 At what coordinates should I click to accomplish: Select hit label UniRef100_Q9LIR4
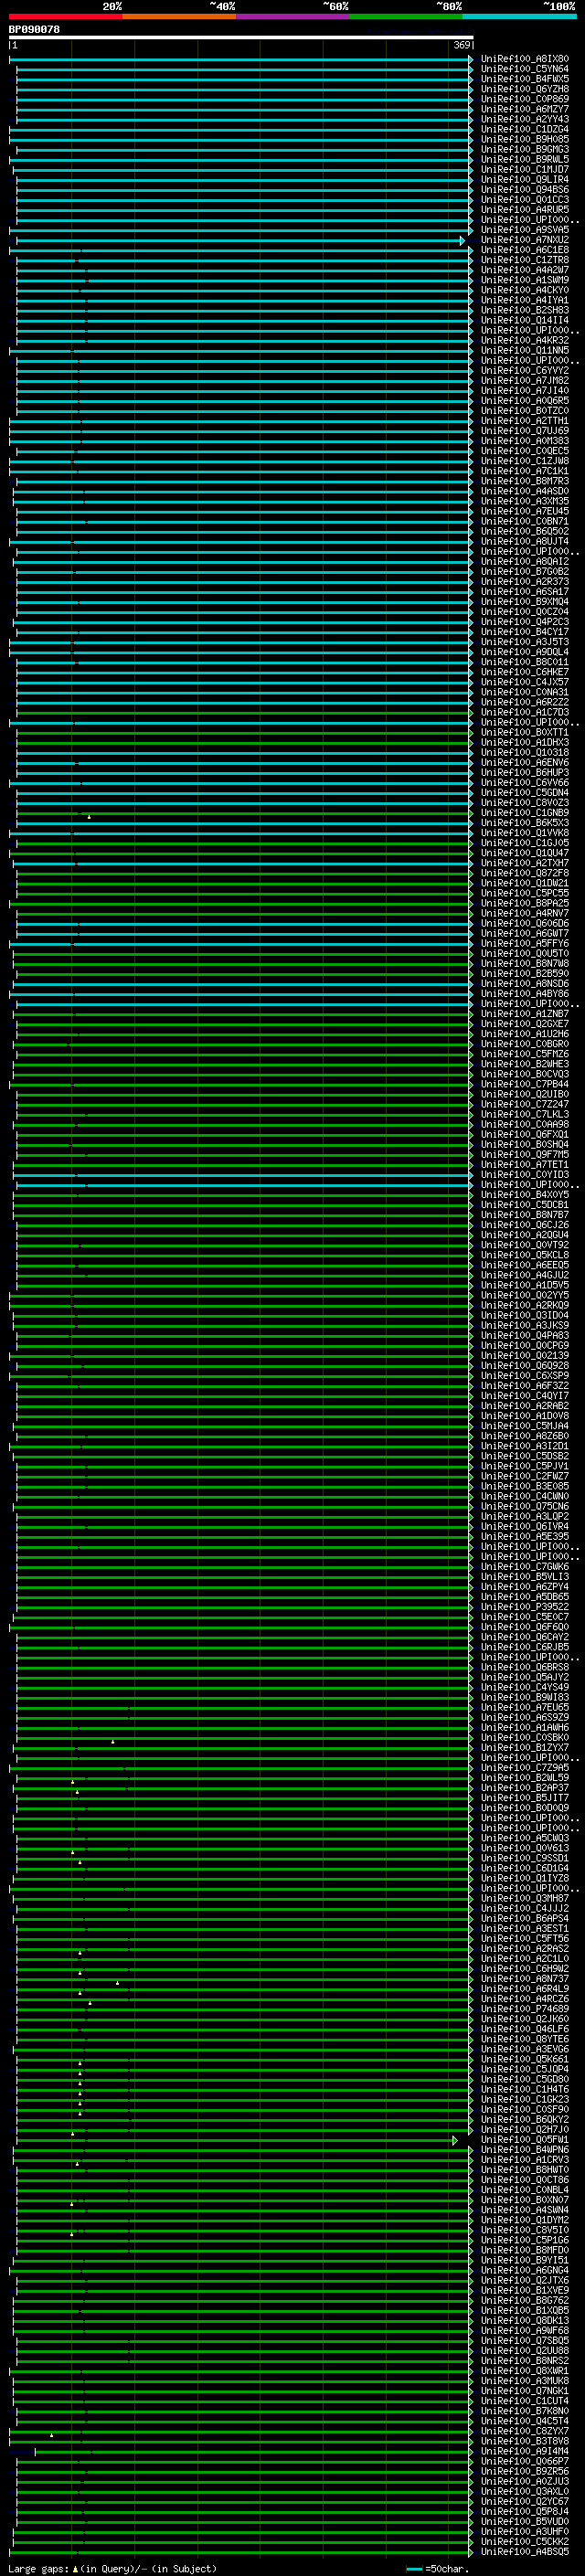tap(524, 180)
